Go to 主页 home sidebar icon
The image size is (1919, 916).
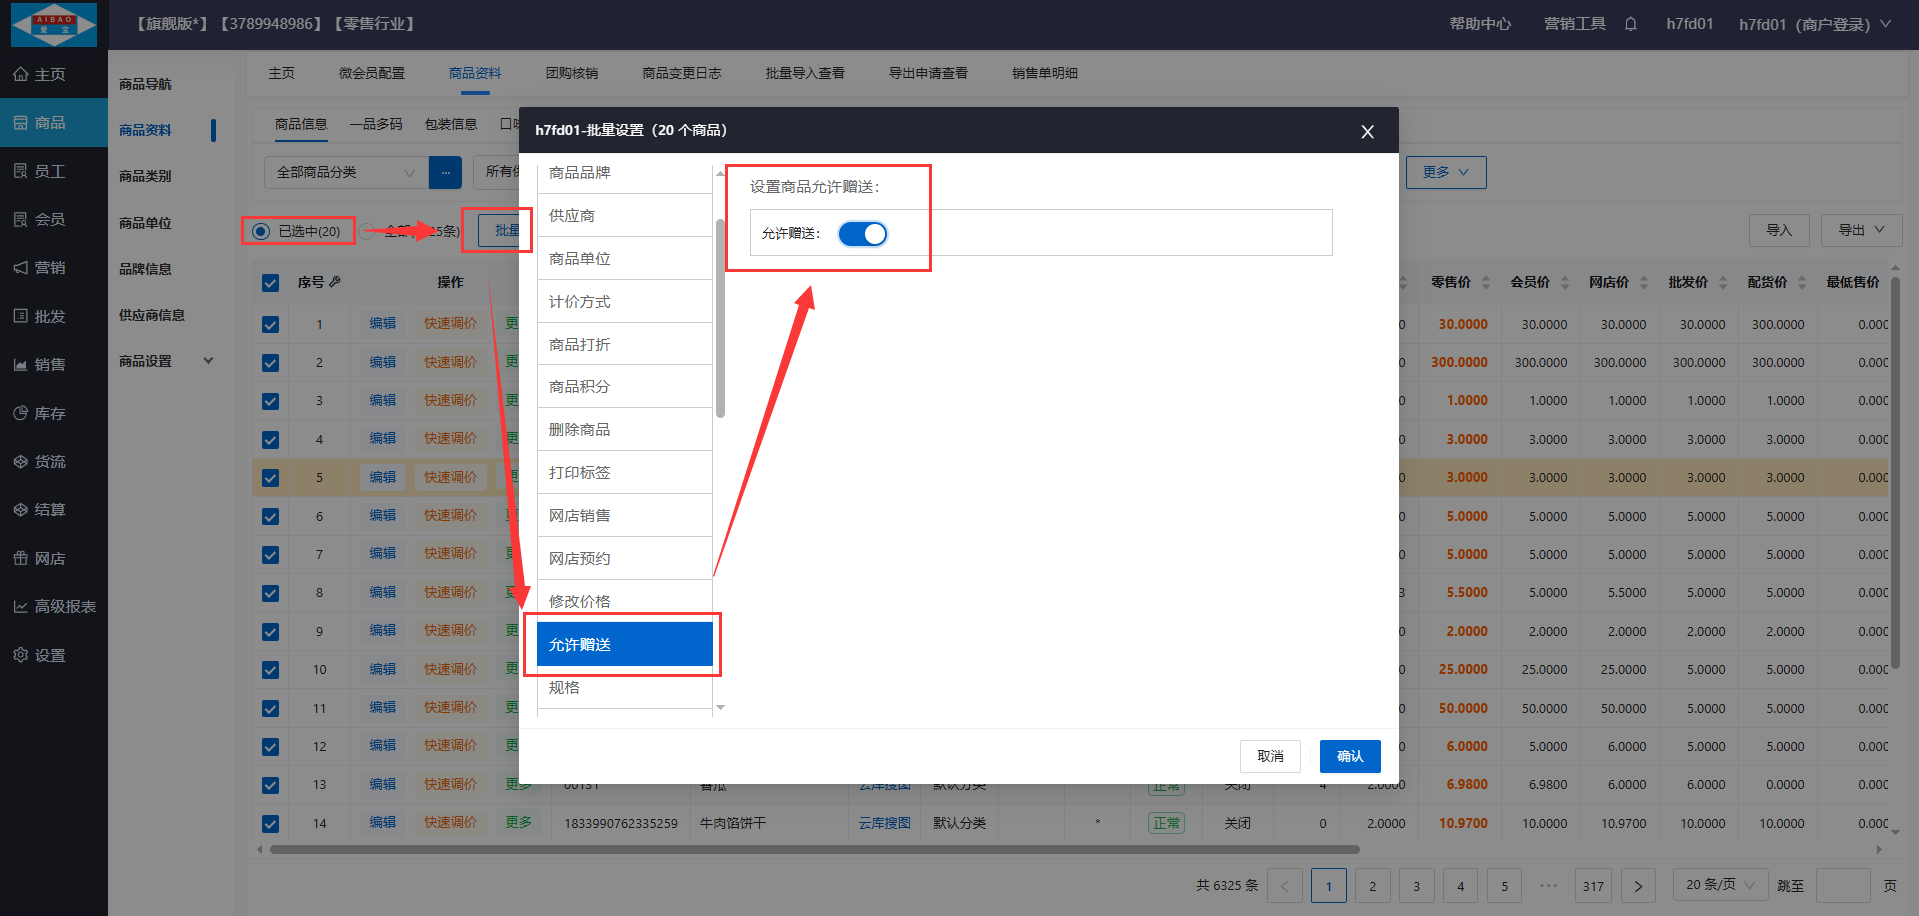coord(20,75)
